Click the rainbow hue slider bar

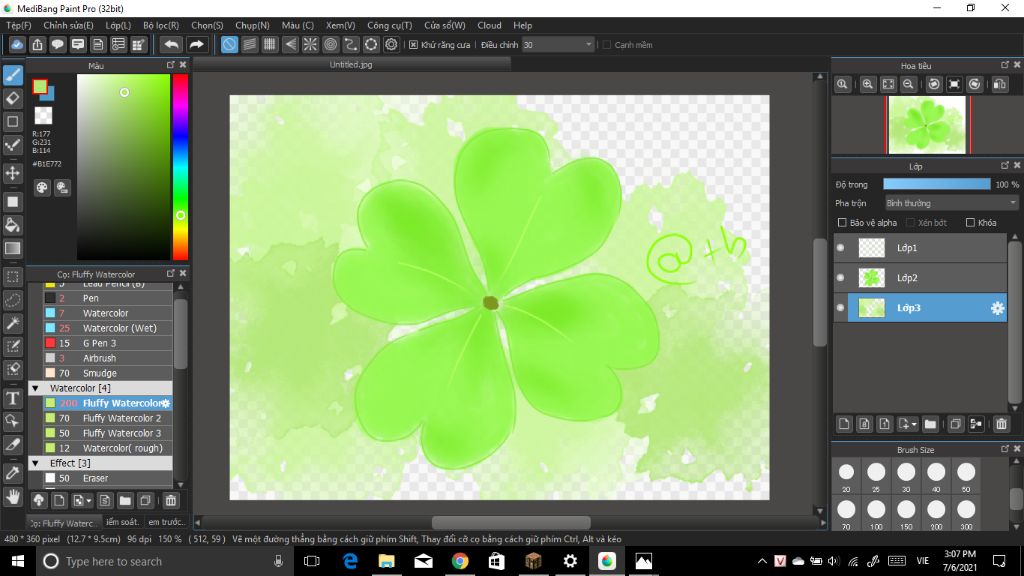coord(180,167)
